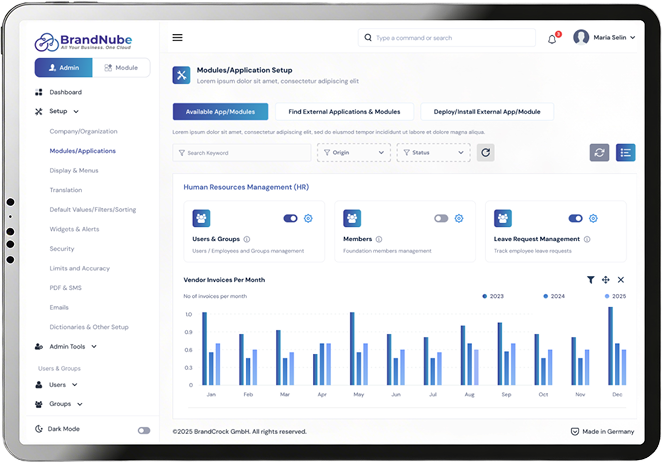Click the hamburger menu icon
Viewport: 662px width, 462px height.
click(x=178, y=37)
